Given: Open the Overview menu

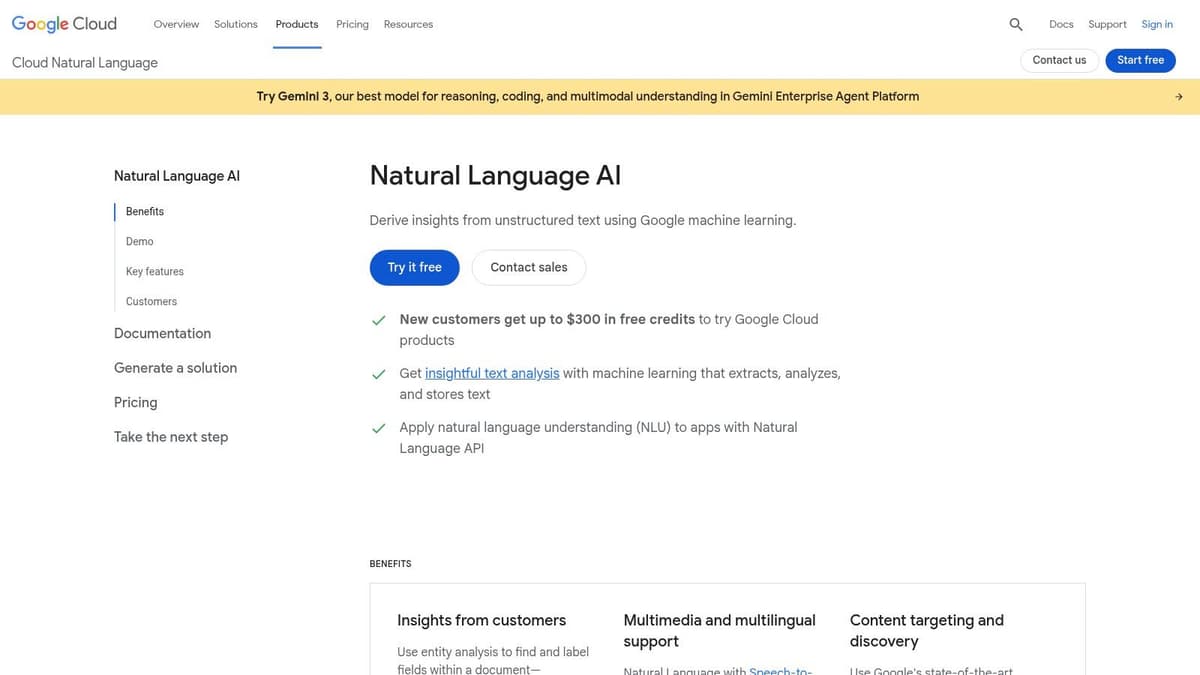Looking at the screenshot, I should tap(176, 24).
